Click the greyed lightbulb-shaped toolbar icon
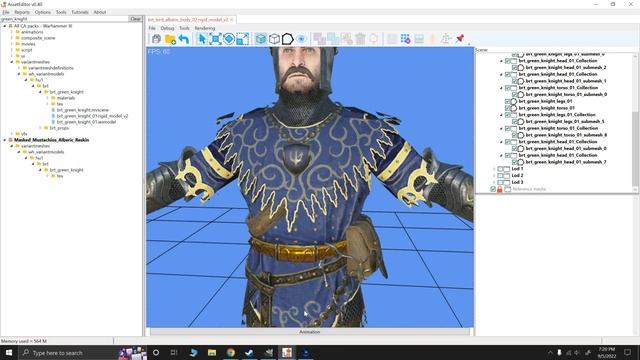 coord(373,39)
